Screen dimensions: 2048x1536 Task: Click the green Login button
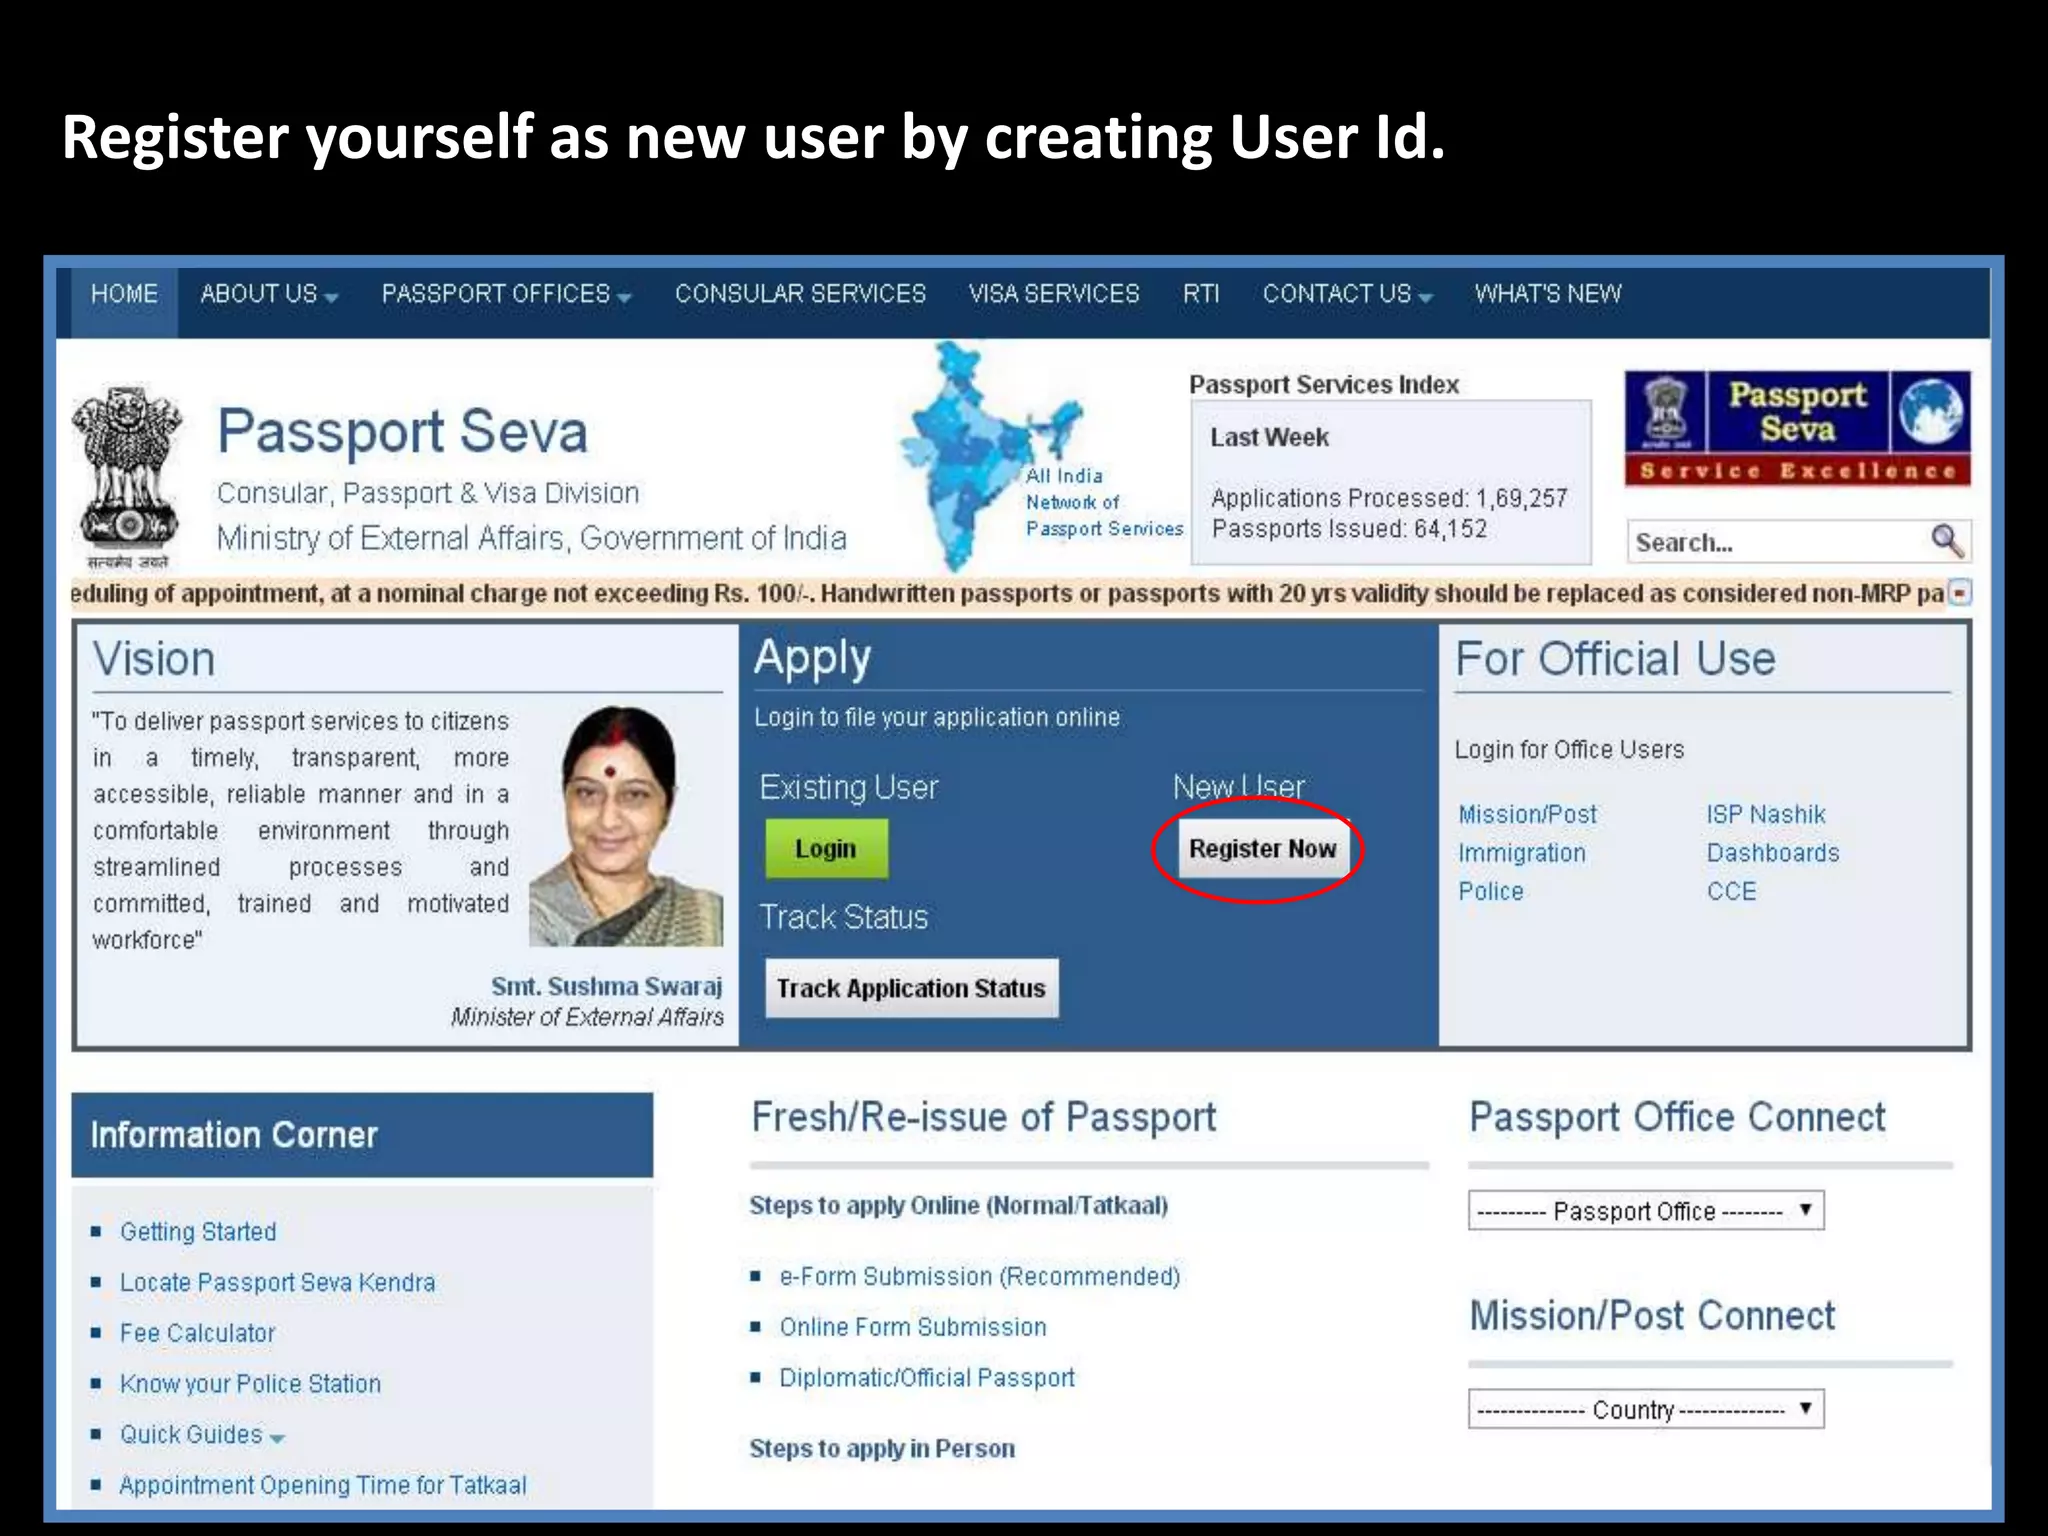(826, 849)
